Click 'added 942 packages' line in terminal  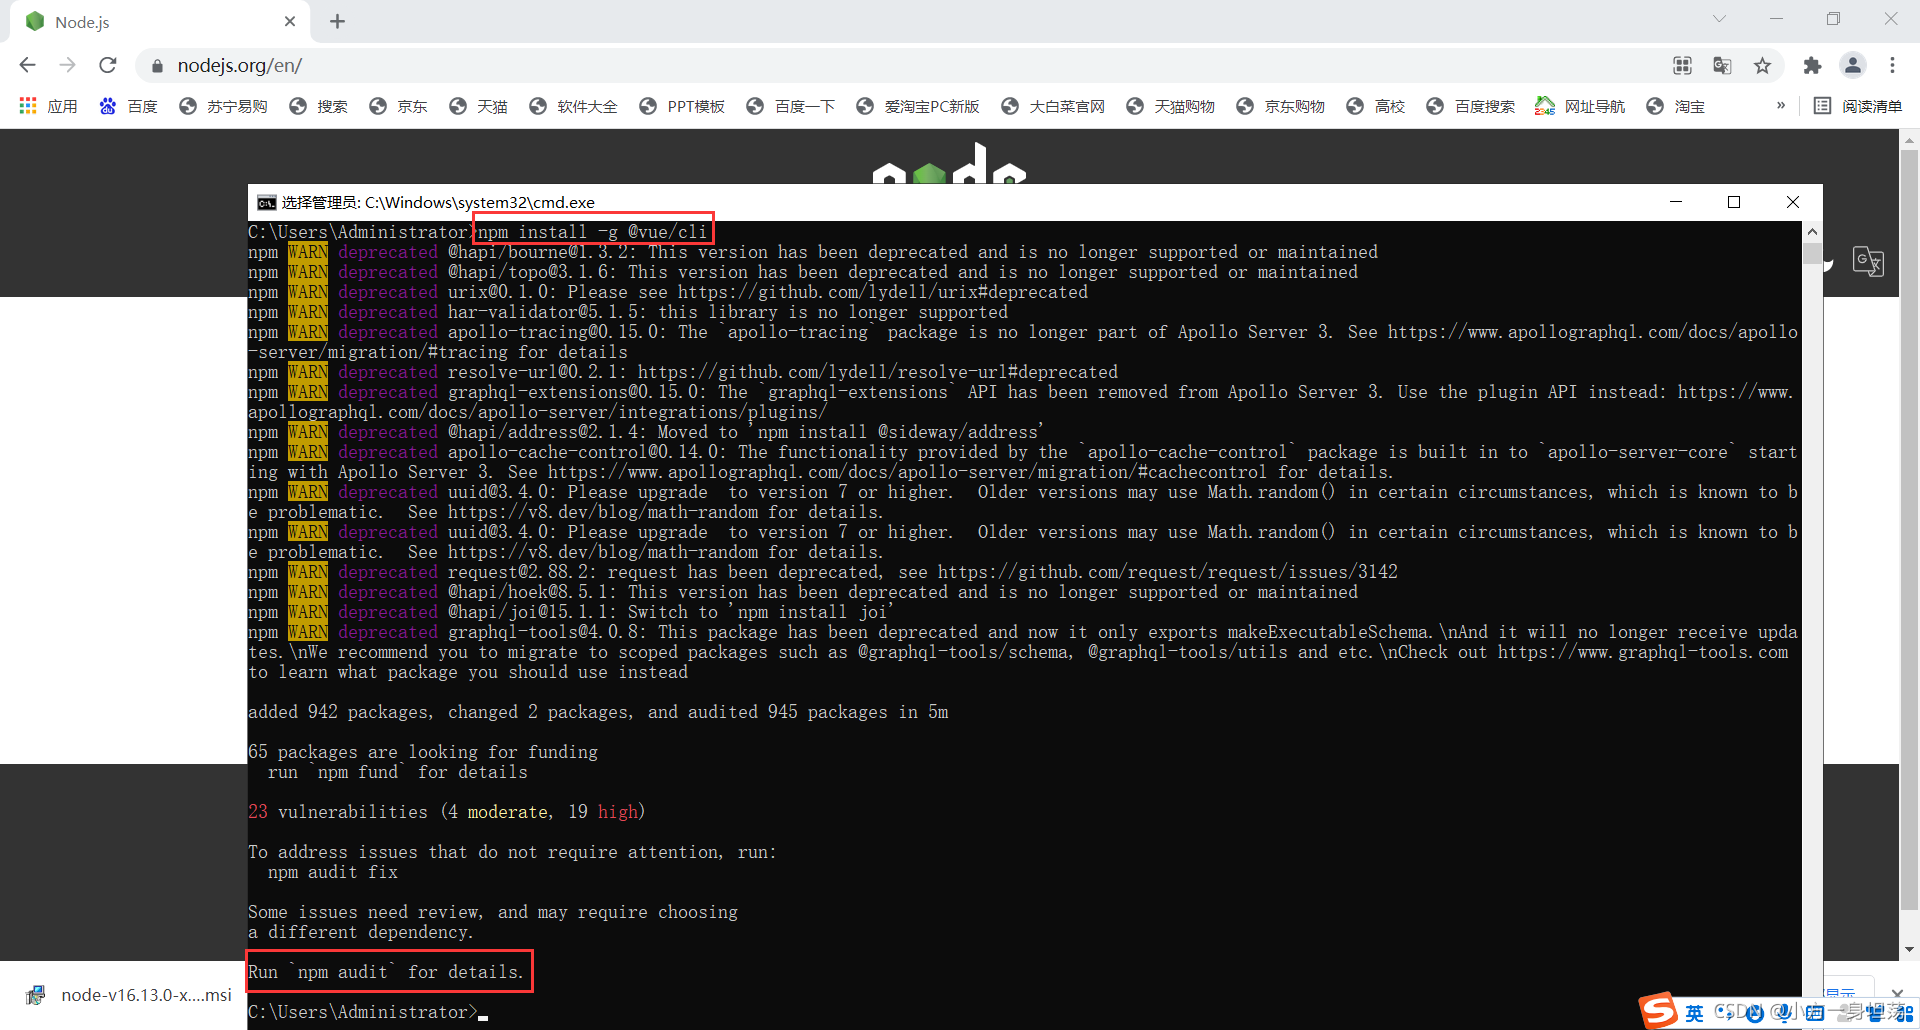coord(598,712)
